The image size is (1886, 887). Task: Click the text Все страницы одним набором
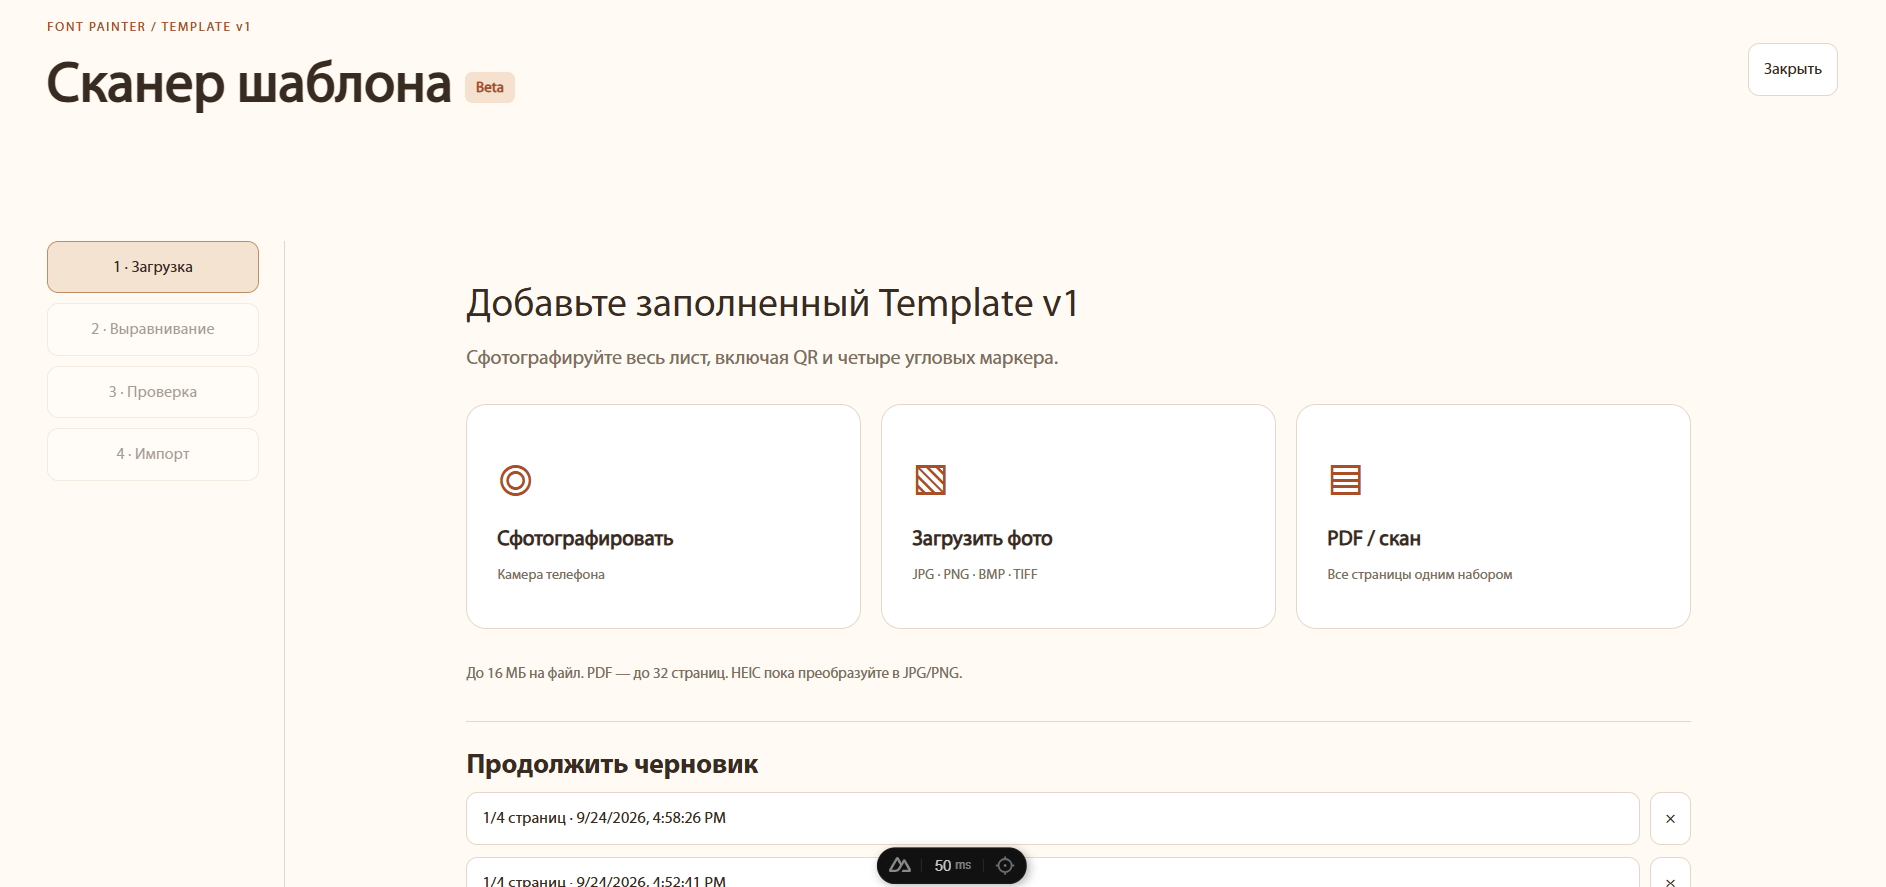pos(1420,574)
